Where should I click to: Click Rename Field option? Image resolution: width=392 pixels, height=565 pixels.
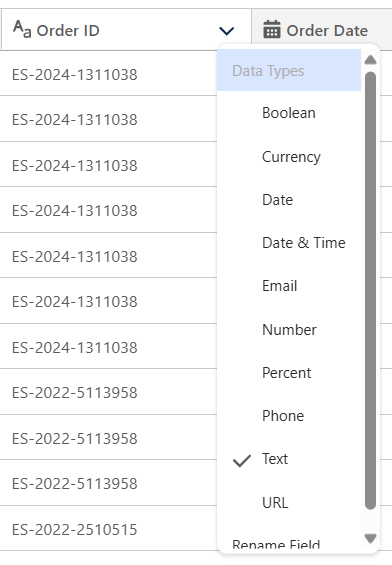click(x=276, y=543)
